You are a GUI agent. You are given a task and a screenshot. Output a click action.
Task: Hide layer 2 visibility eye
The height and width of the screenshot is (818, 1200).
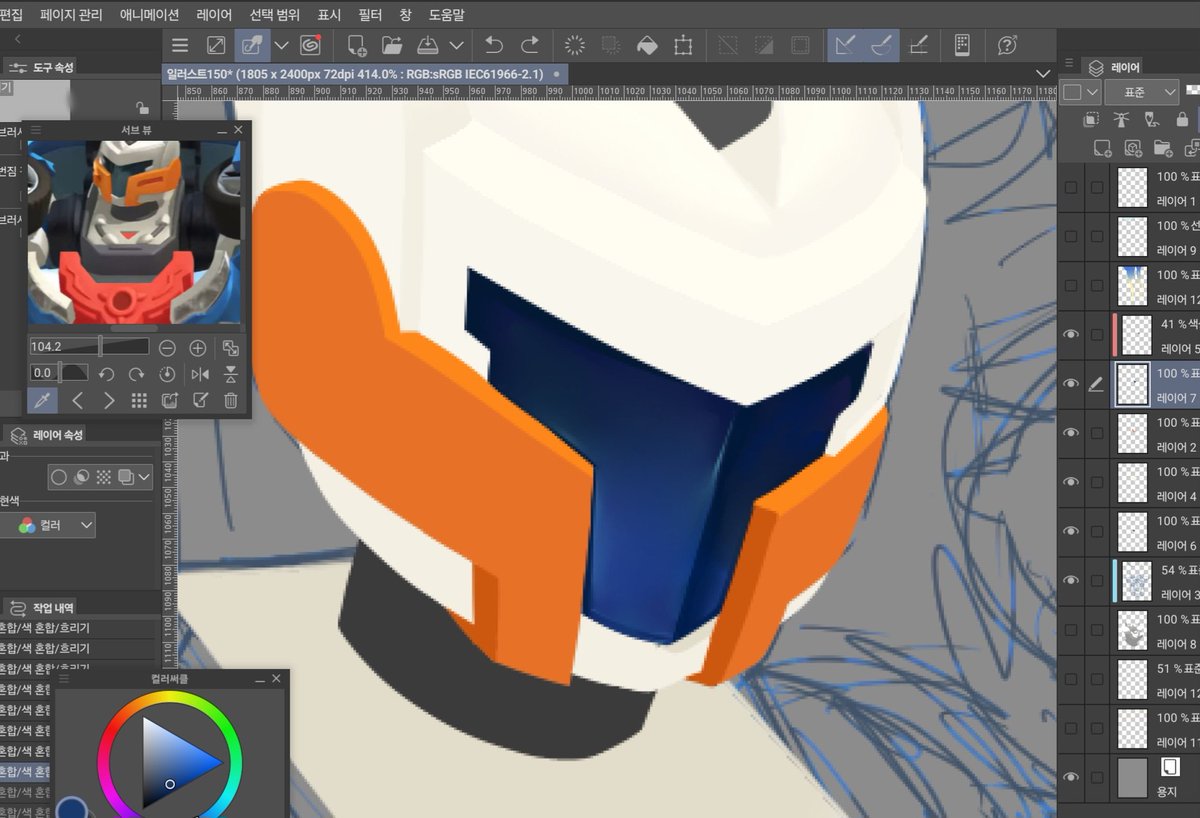point(1071,433)
